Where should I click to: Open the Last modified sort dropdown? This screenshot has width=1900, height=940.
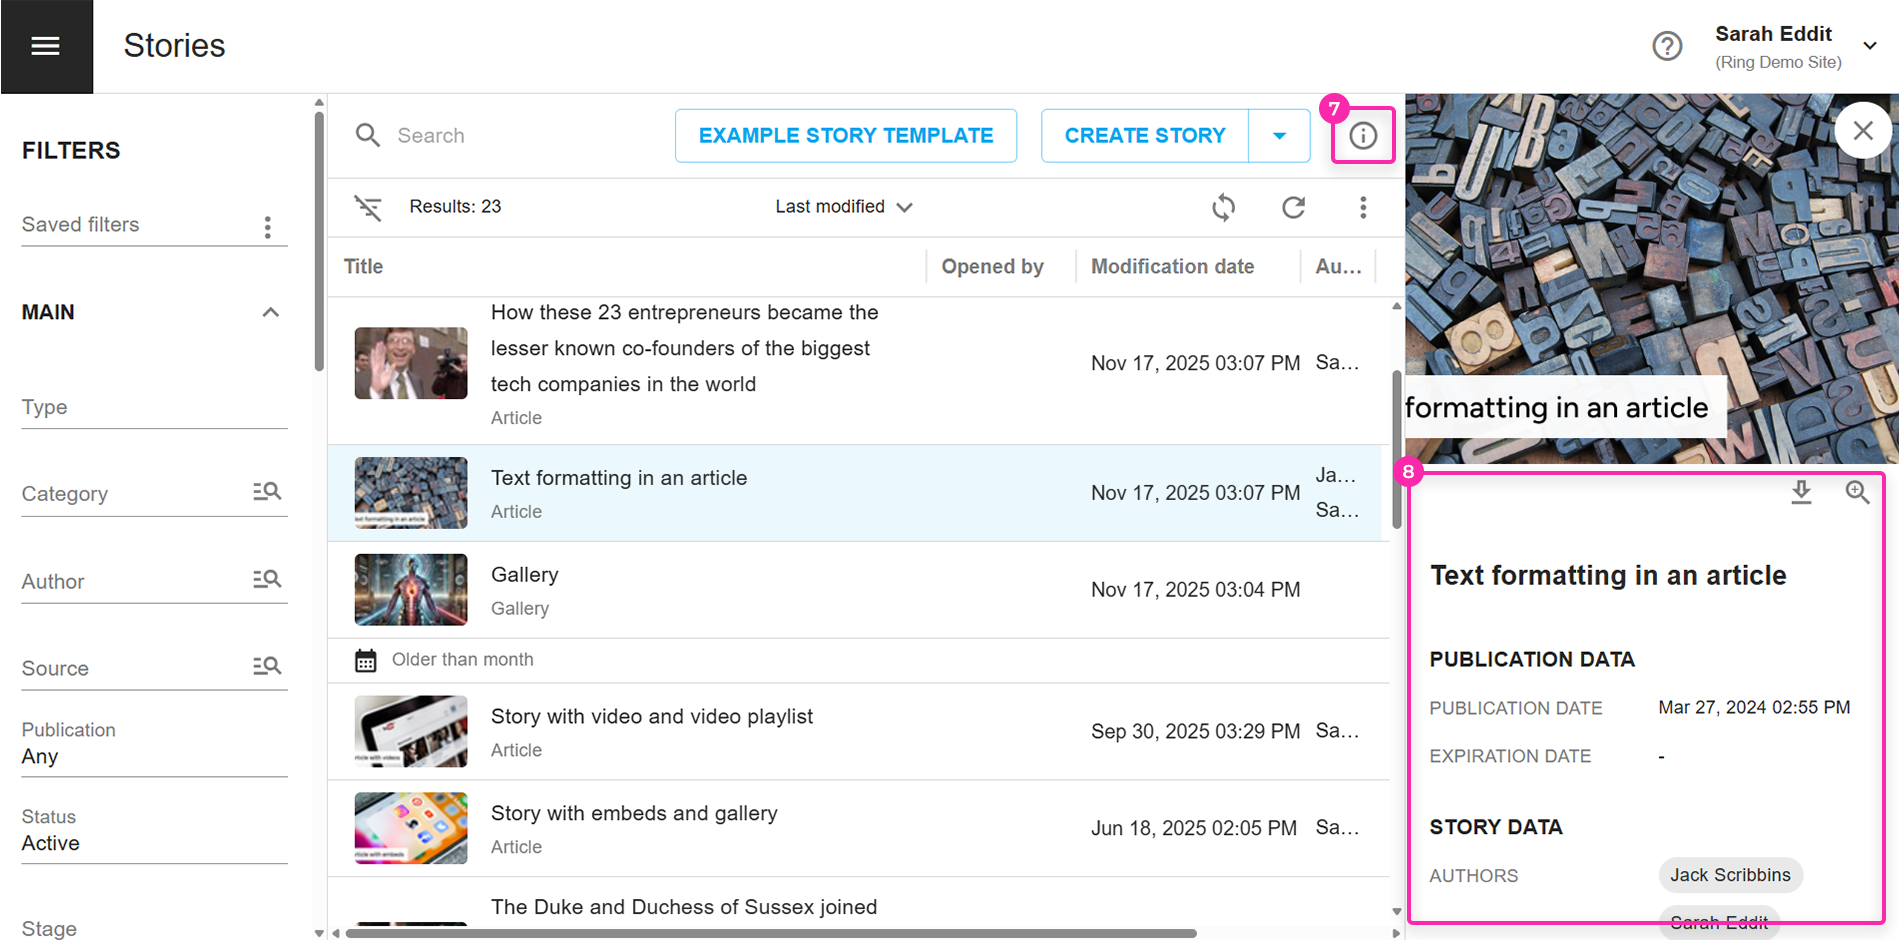(844, 207)
